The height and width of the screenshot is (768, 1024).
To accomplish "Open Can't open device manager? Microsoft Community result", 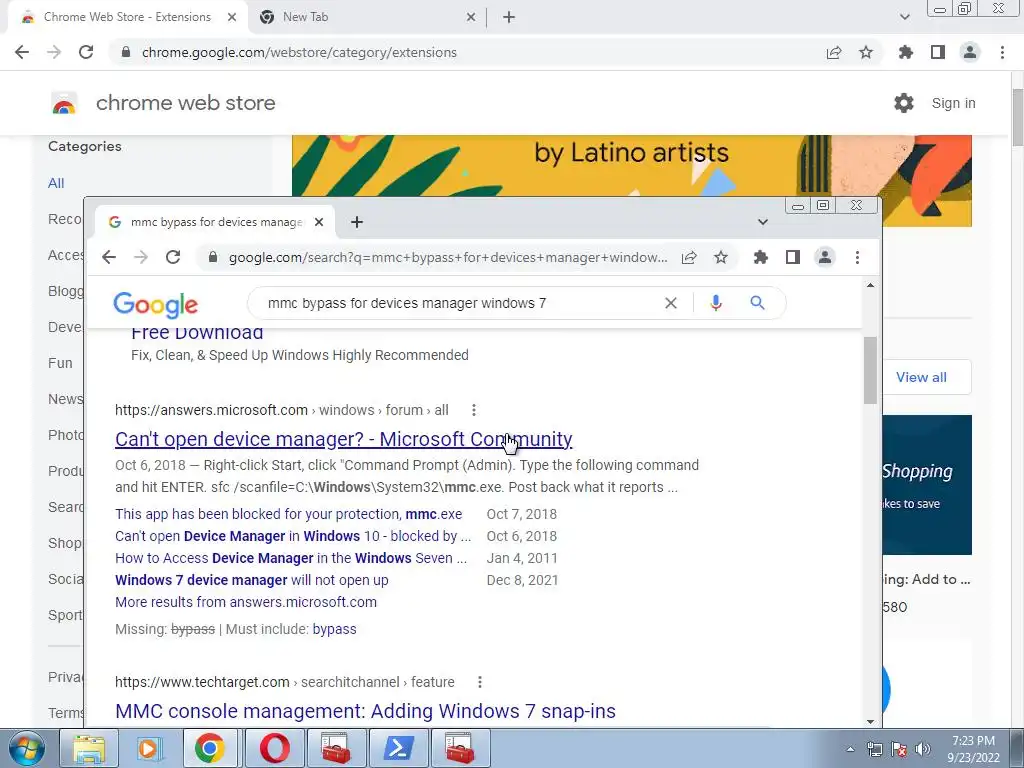I will pos(344,439).
